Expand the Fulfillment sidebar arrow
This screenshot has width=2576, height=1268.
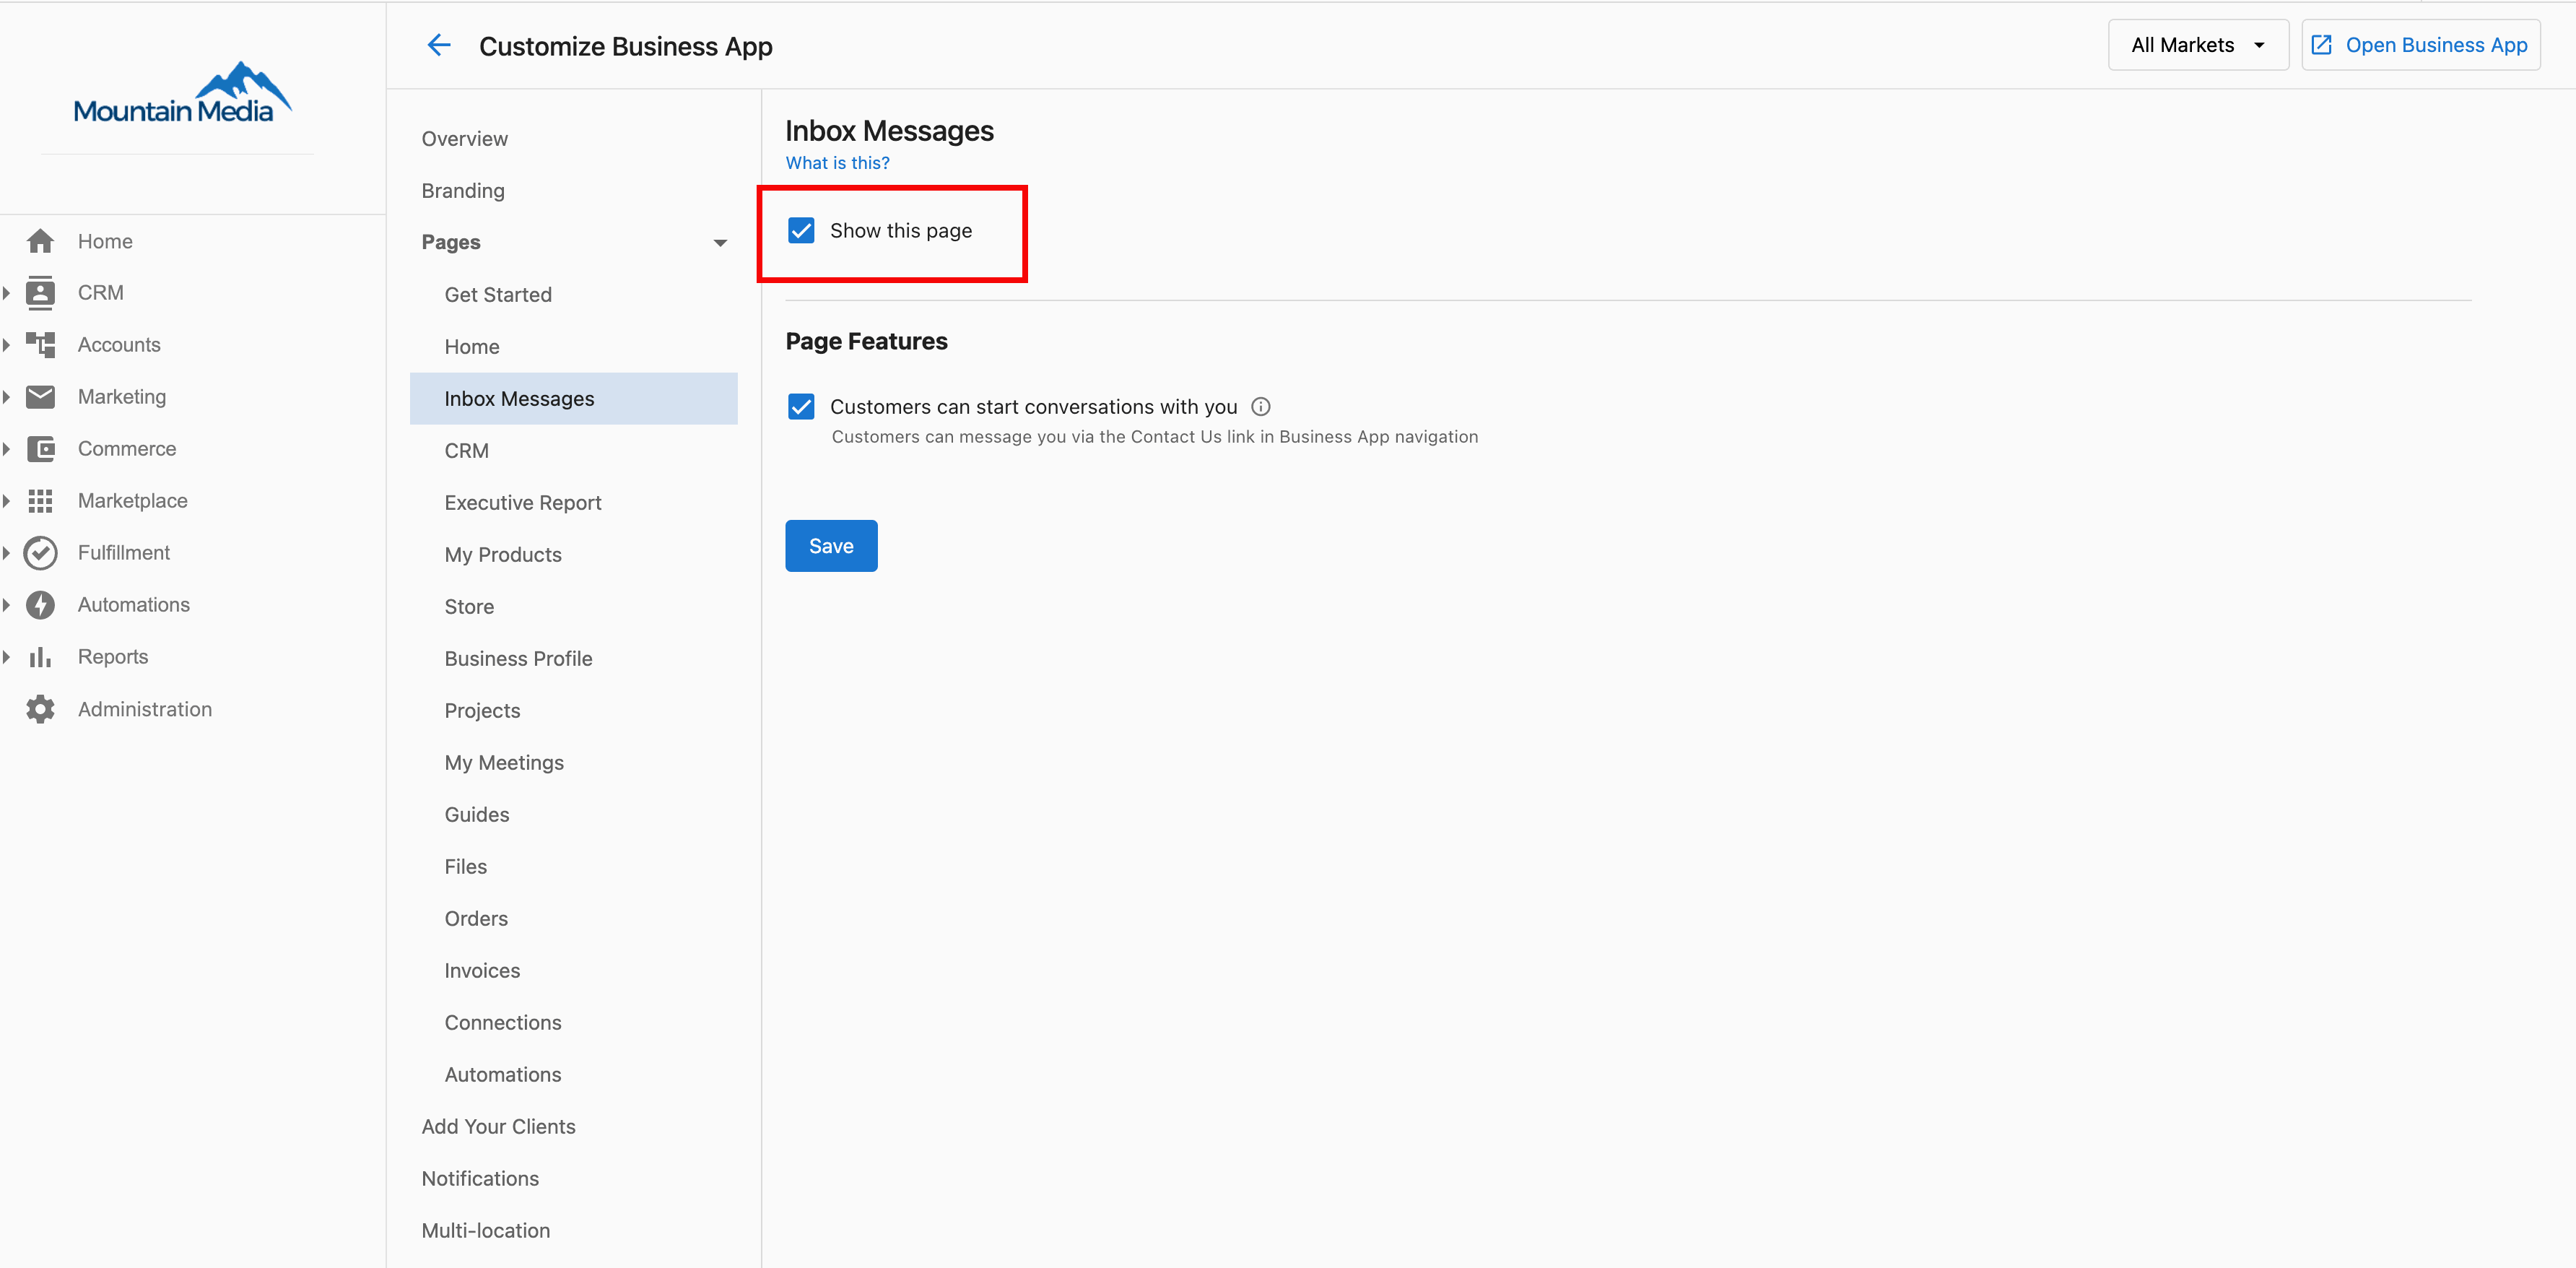point(7,553)
